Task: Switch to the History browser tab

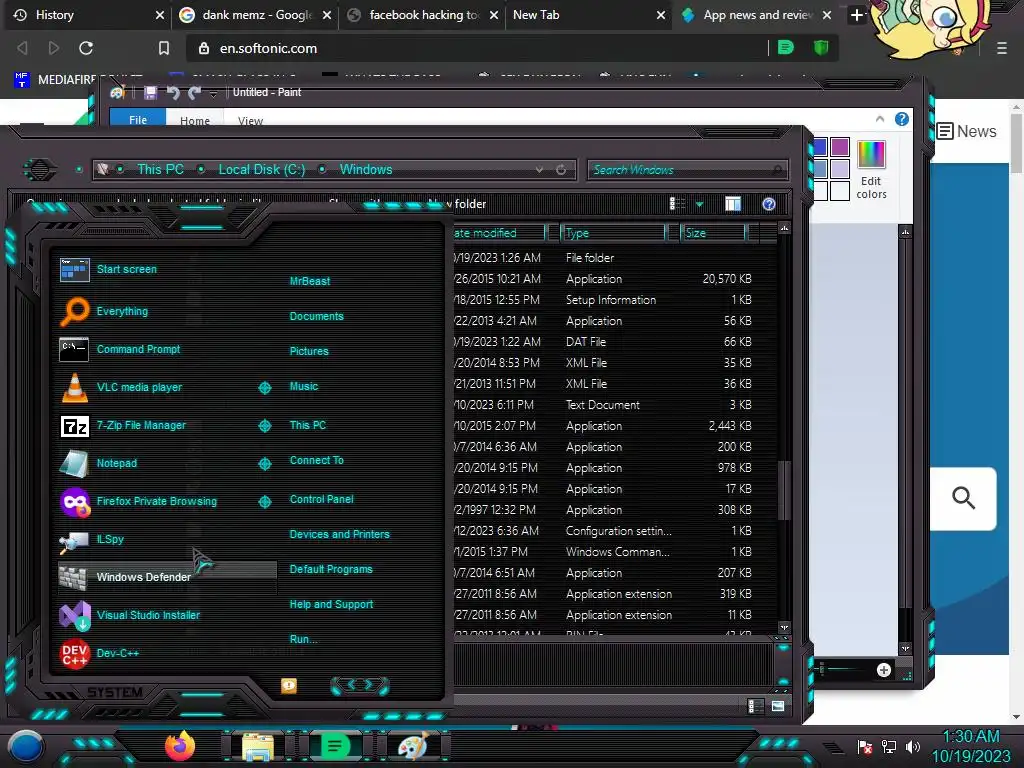Action: pyautogui.click(x=88, y=15)
